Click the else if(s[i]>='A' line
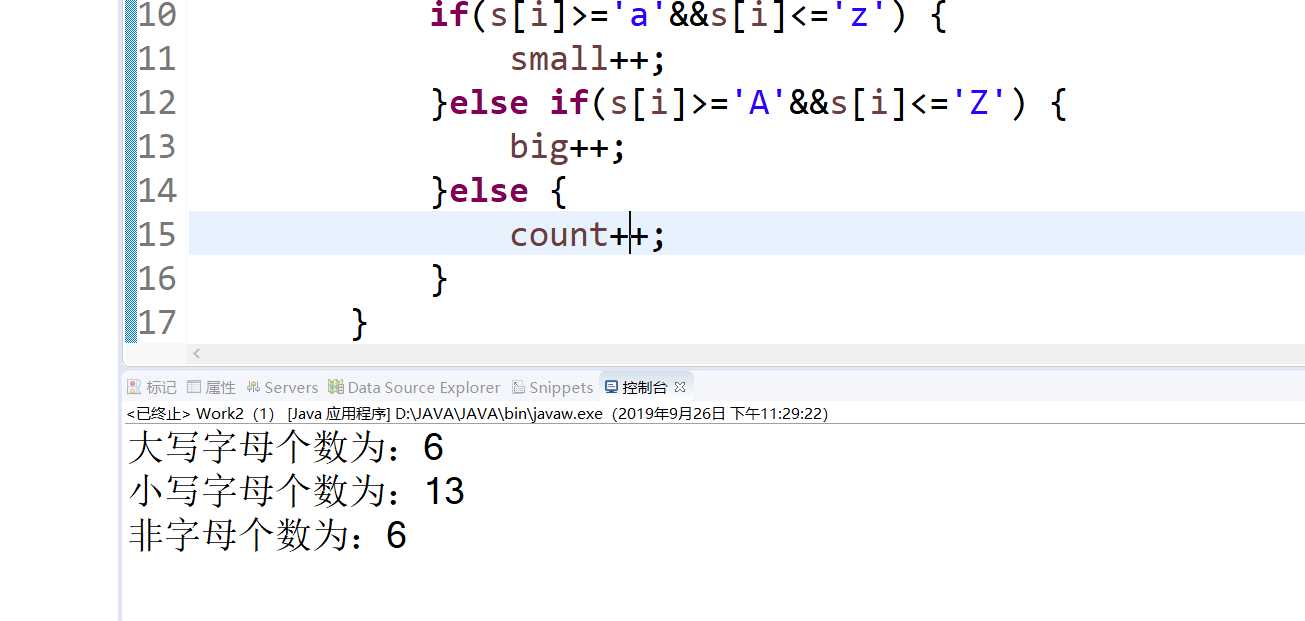Viewport: 1305px width, 621px height. [x=749, y=103]
